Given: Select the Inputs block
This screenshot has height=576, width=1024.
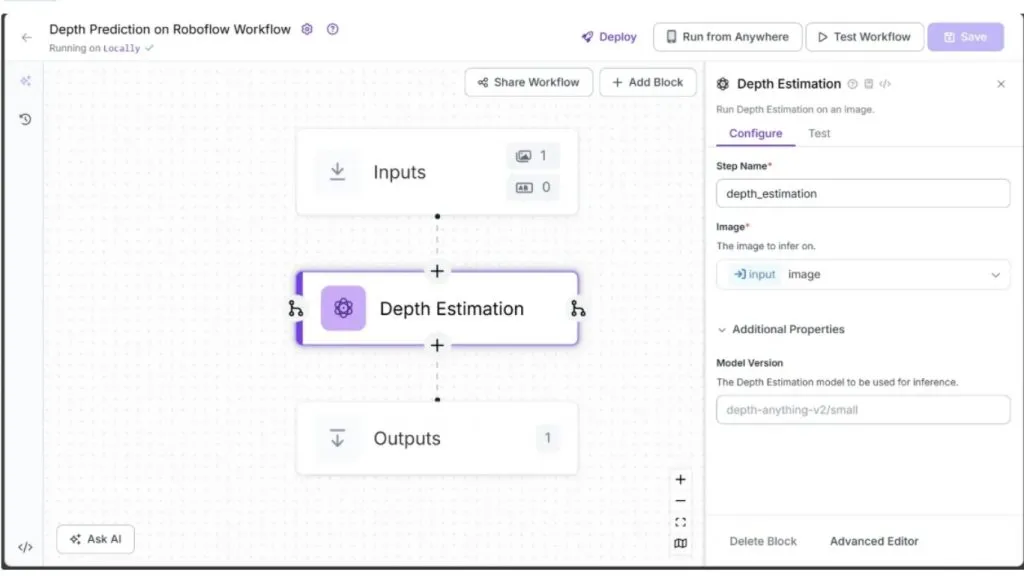Looking at the screenshot, I should tap(437, 172).
